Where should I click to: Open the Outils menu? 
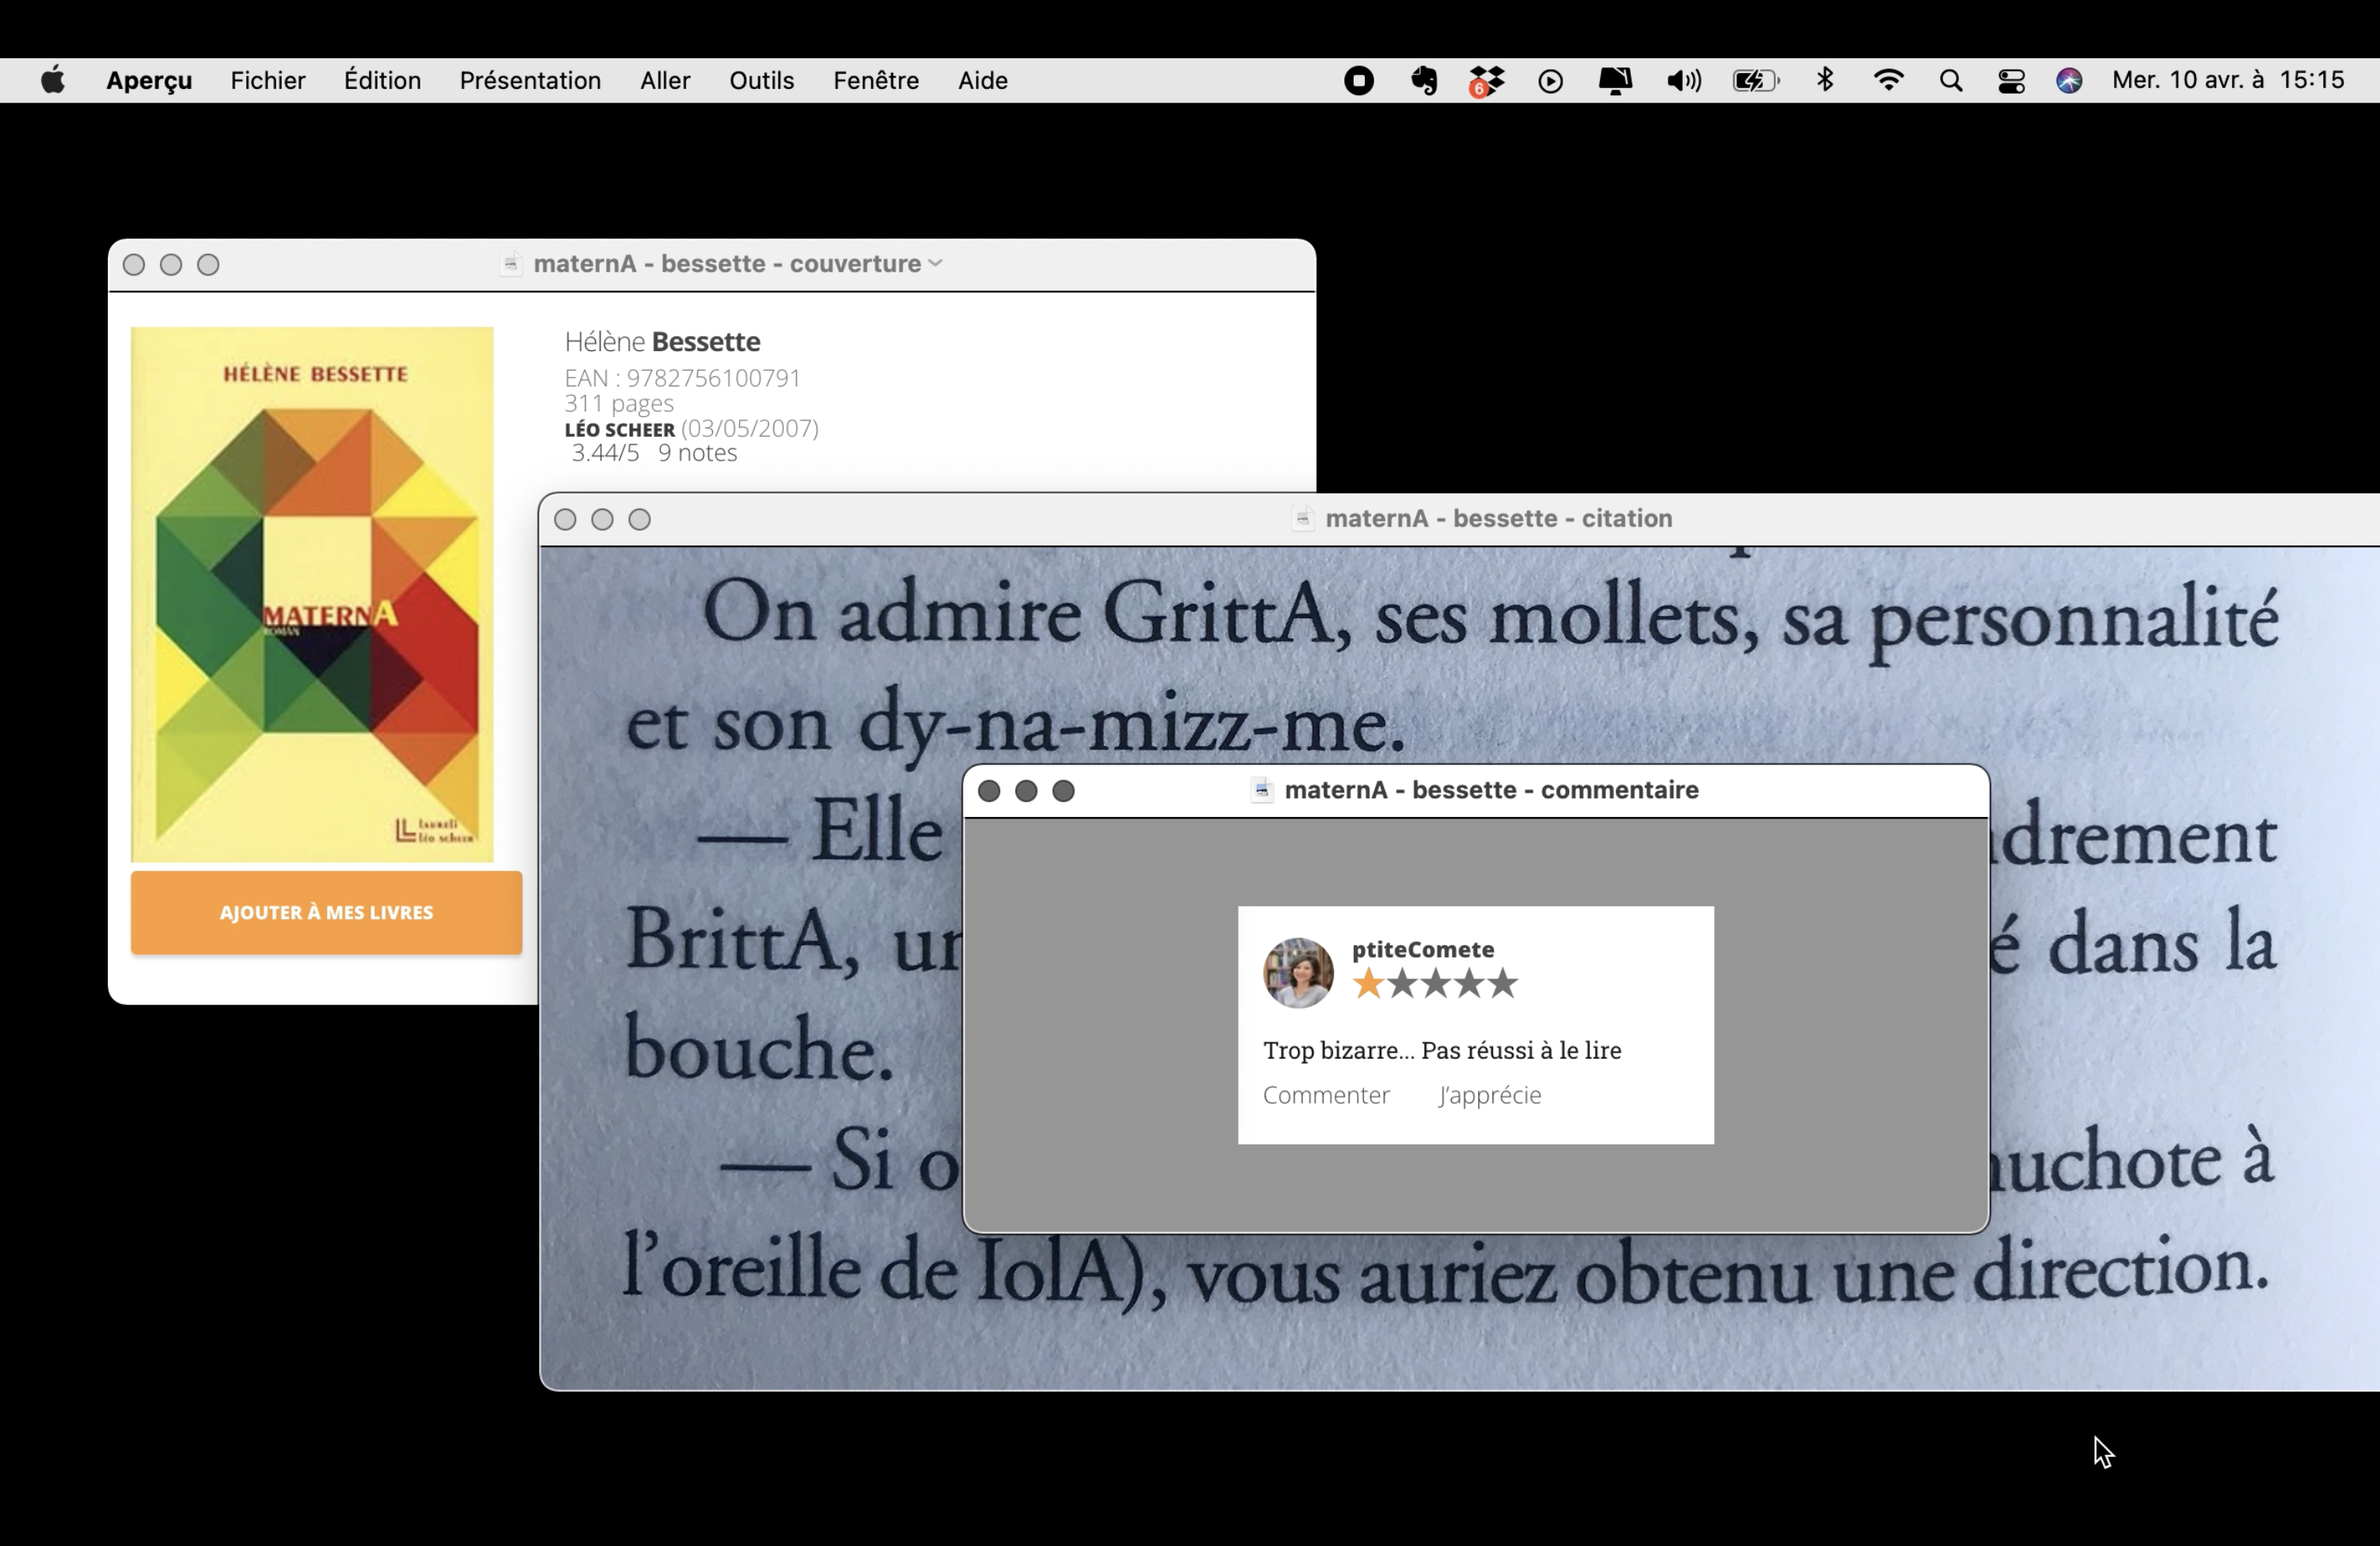coord(761,81)
